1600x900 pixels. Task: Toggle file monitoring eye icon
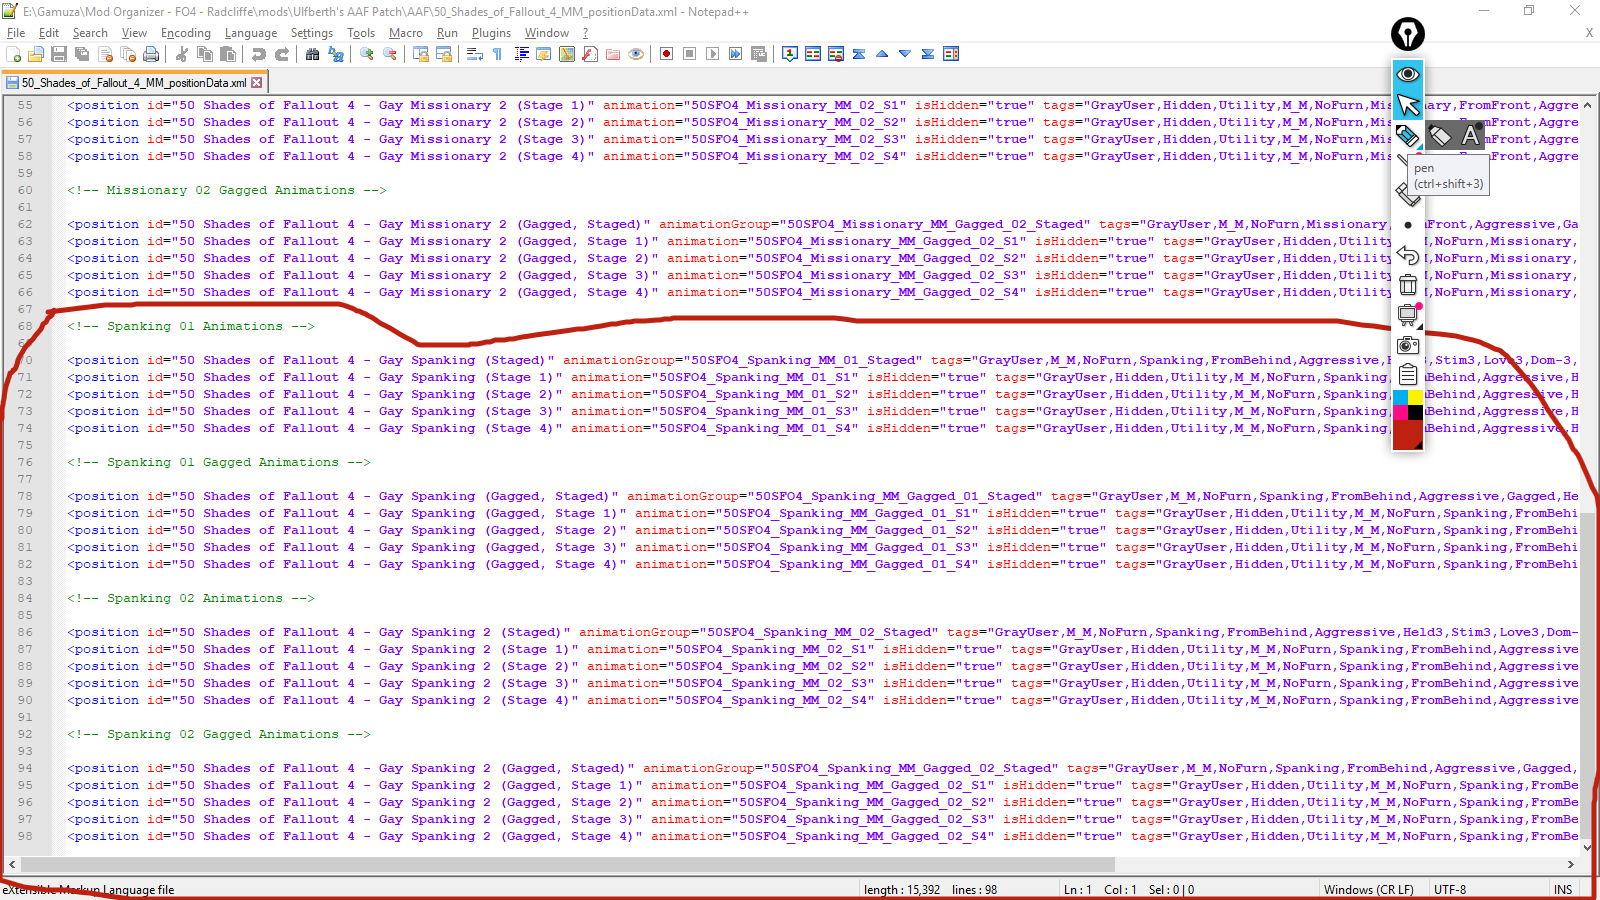(x=636, y=54)
